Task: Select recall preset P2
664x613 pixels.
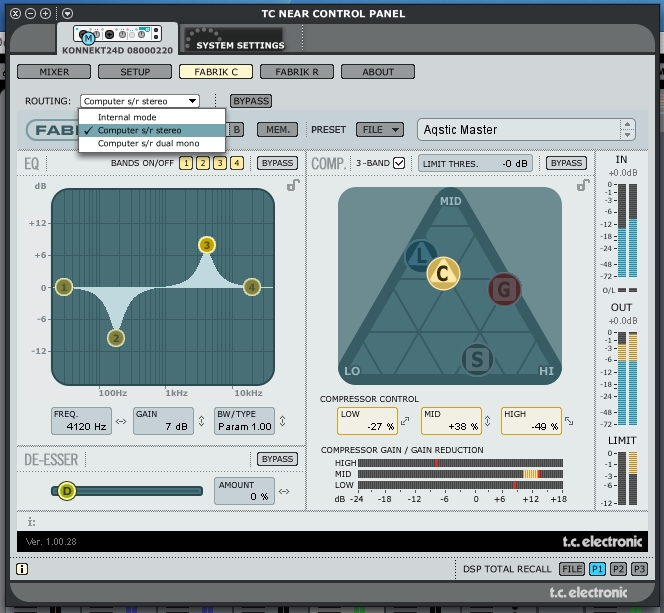Action: point(618,569)
